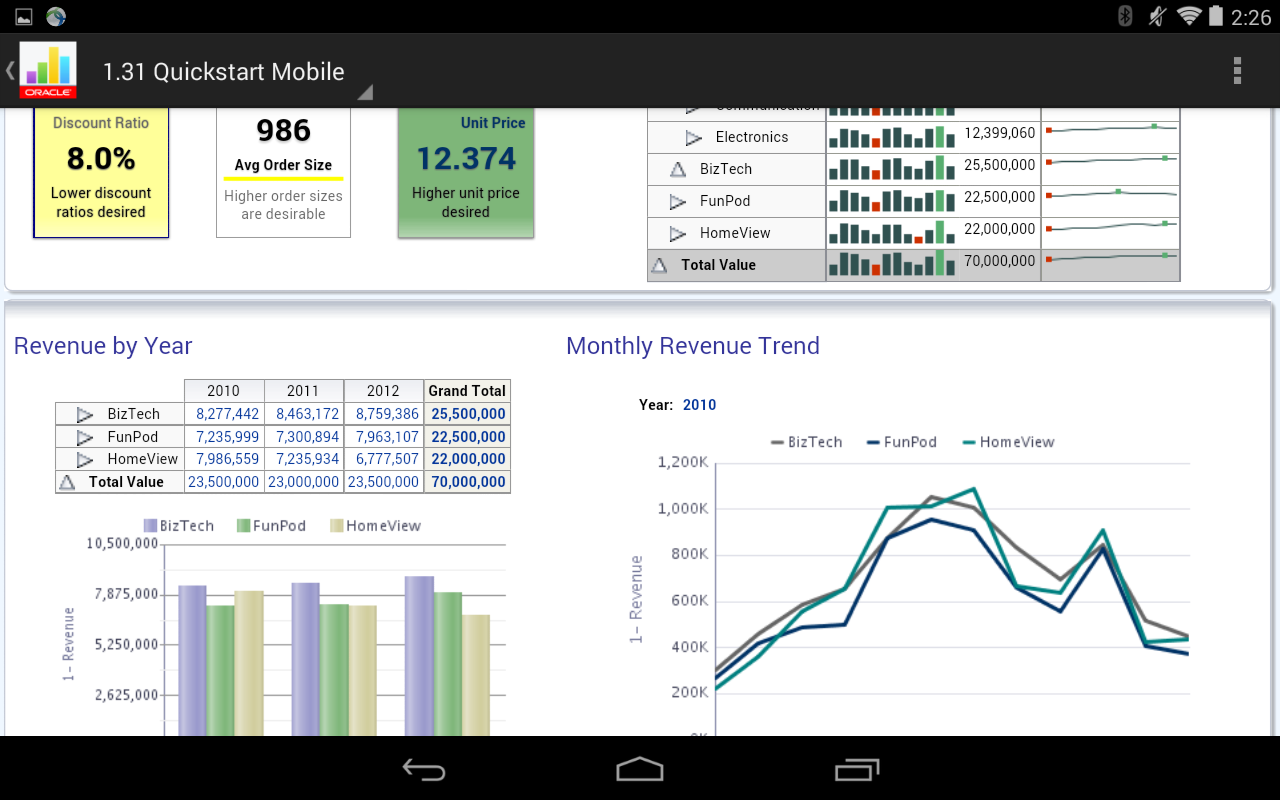Tap the BizTech trend sparkline in upper table
The image size is (1280, 800).
coord(1111,161)
